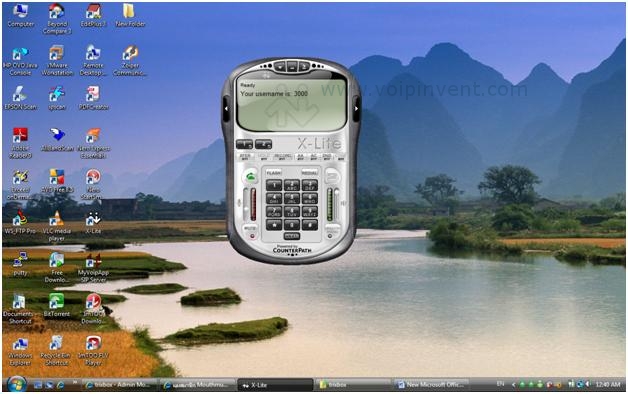This screenshot has height=394, width=628.
Task: Click the Windows Start orb
Action: tap(17, 384)
